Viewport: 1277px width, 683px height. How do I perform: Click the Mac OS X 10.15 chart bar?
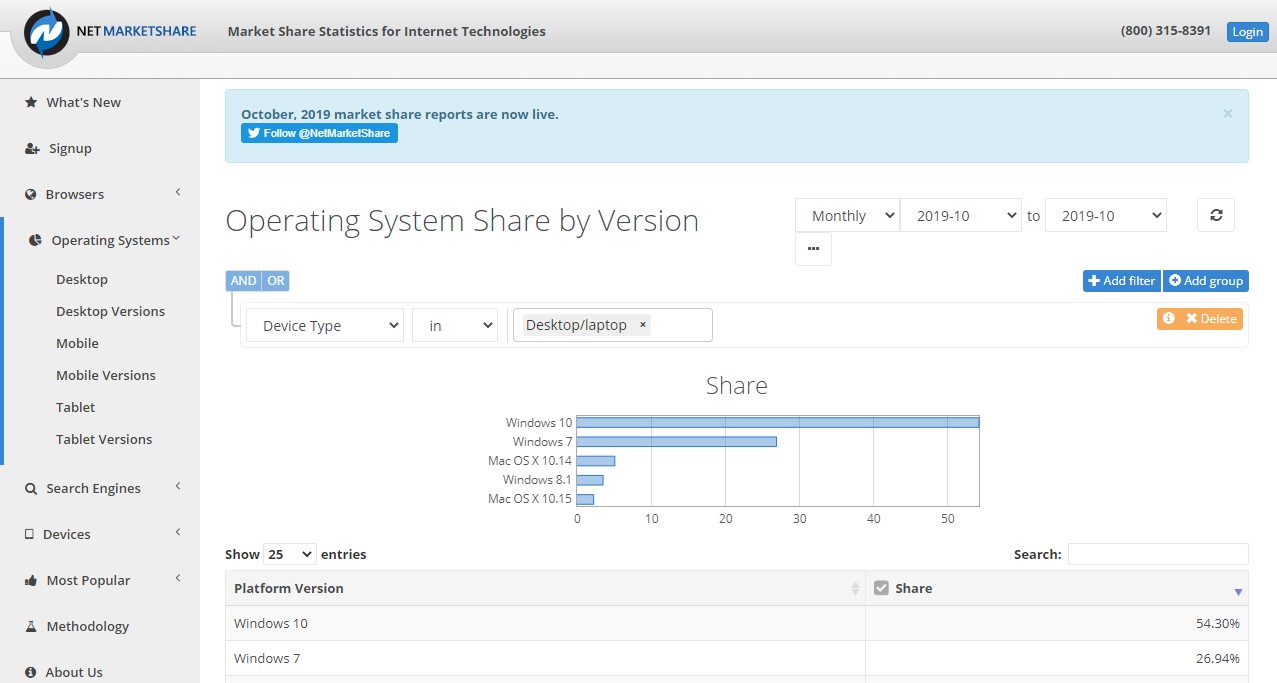click(x=585, y=498)
